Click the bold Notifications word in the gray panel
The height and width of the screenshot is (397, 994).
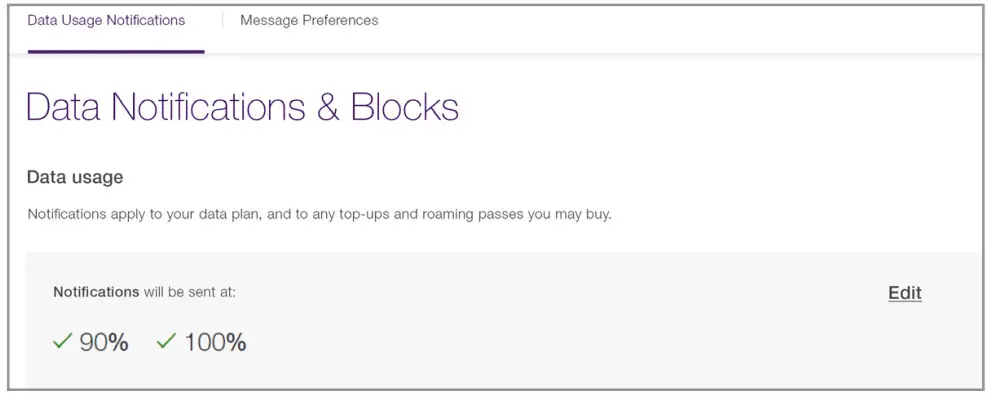point(96,292)
